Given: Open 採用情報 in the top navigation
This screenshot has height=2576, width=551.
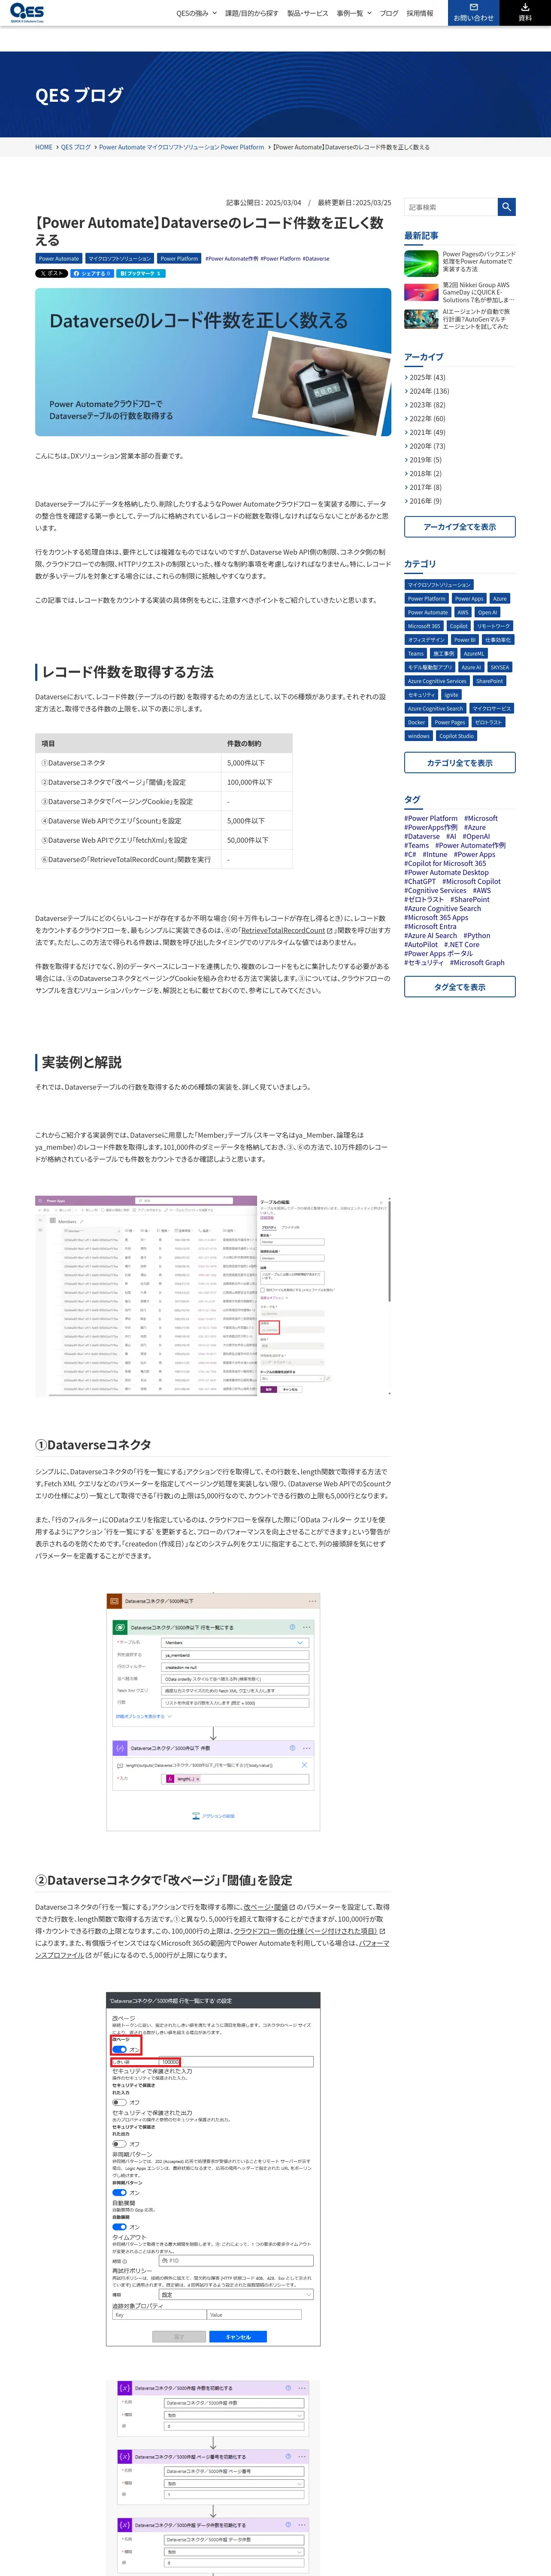Looking at the screenshot, I should (420, 13).
